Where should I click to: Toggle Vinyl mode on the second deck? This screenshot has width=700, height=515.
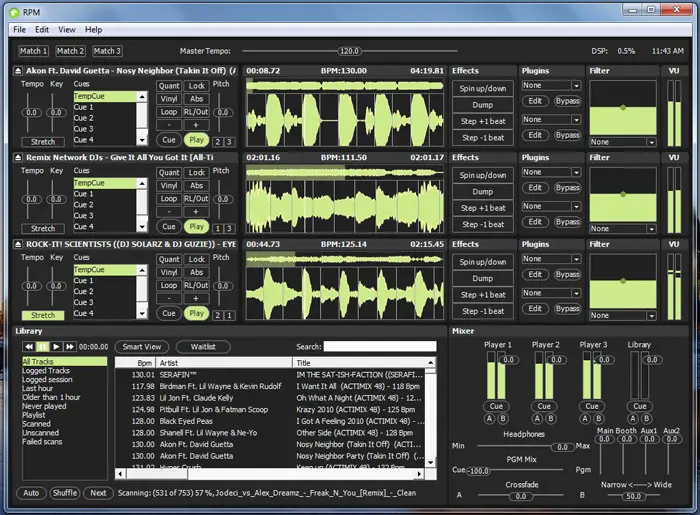169,186
